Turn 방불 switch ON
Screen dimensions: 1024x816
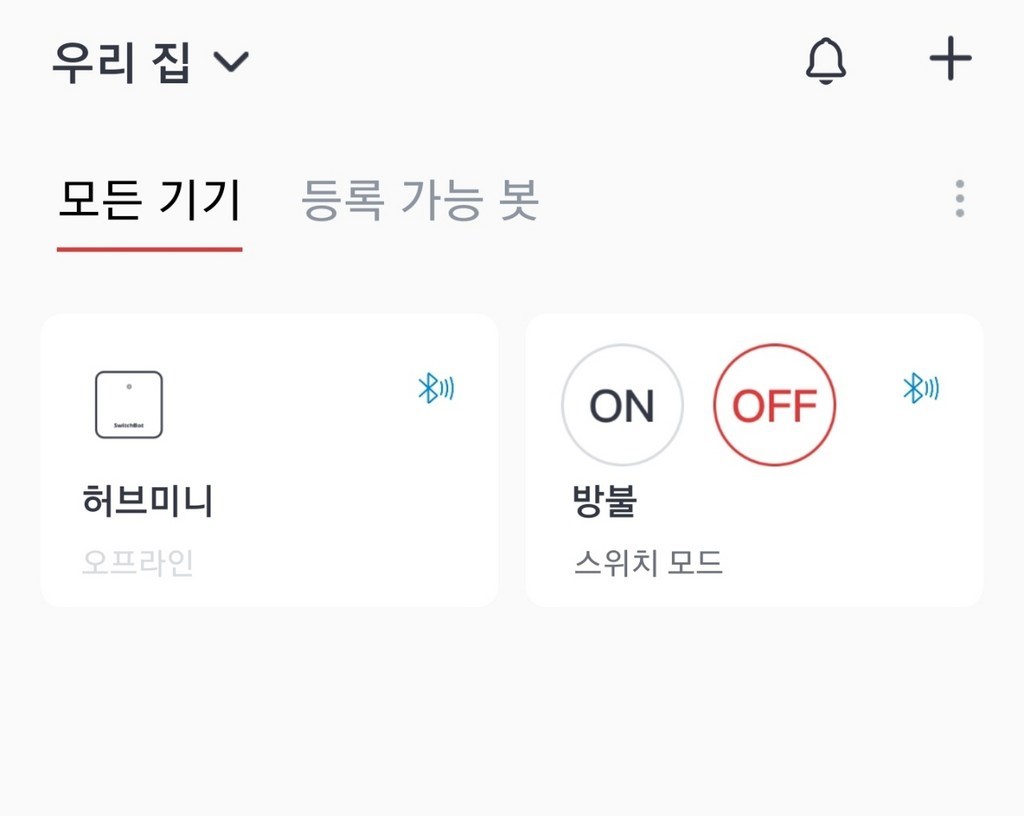622,405
